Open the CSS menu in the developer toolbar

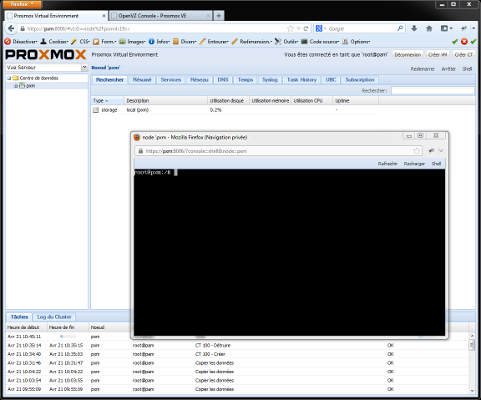(80, 42)
